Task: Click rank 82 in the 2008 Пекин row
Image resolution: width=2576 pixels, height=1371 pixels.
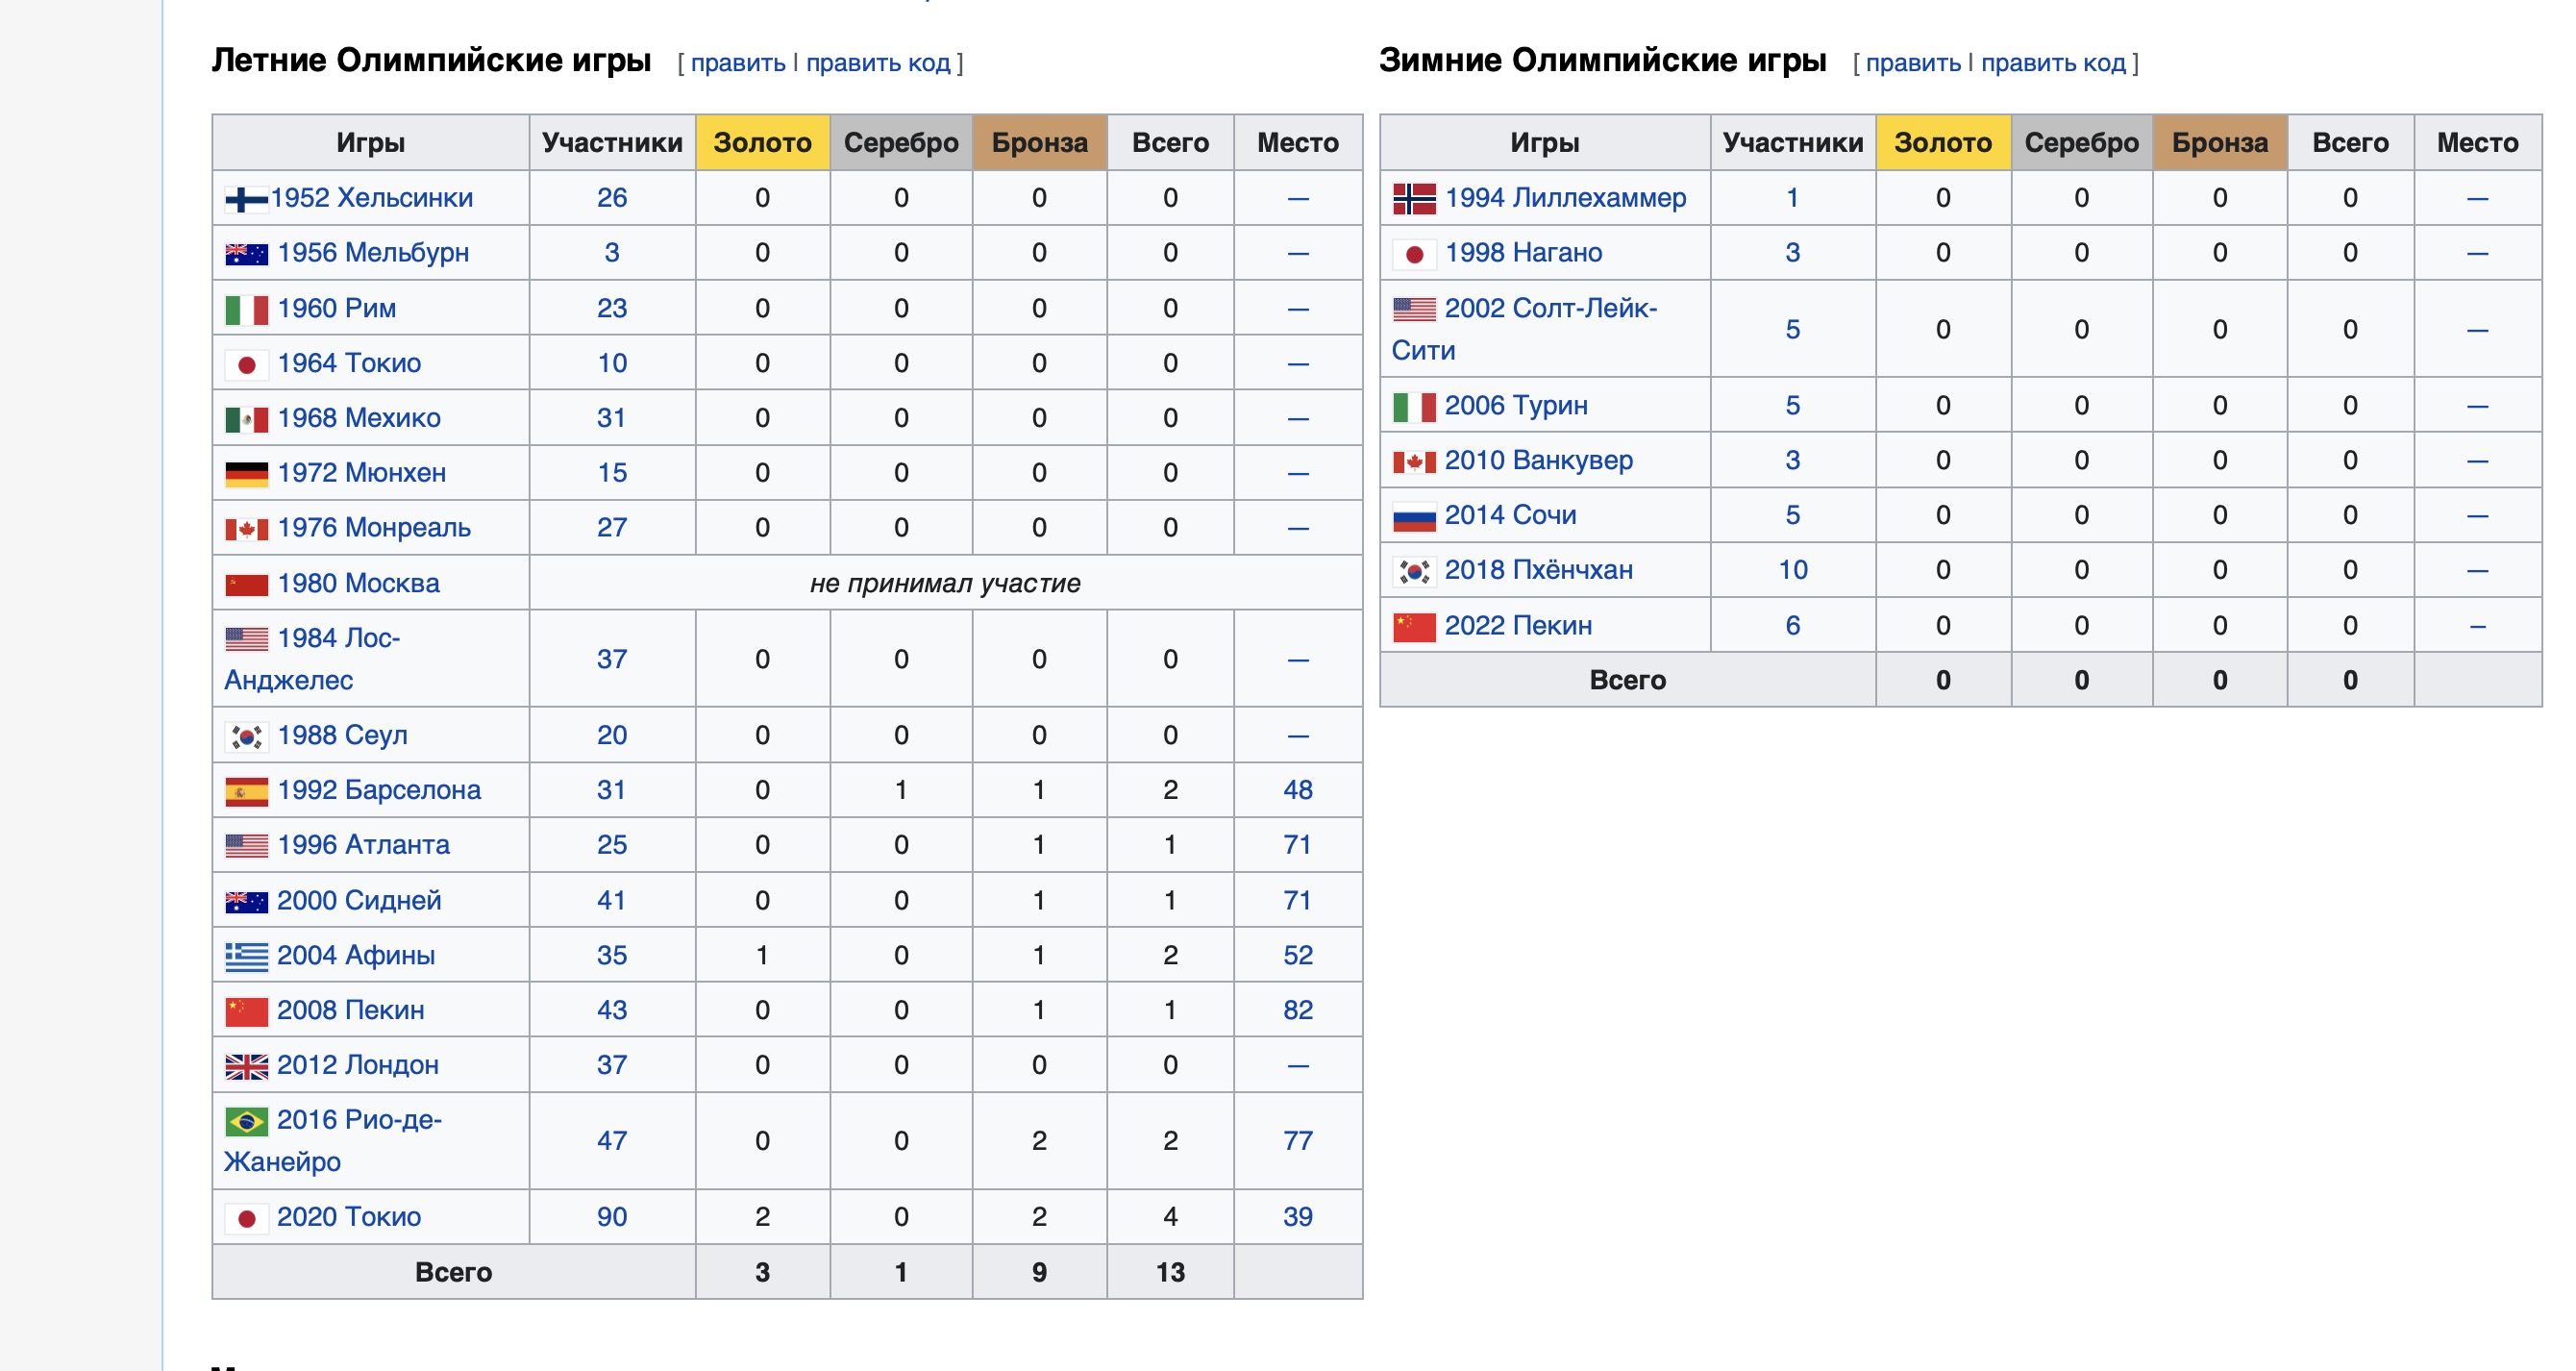Action: [x=1298, y=1010]
